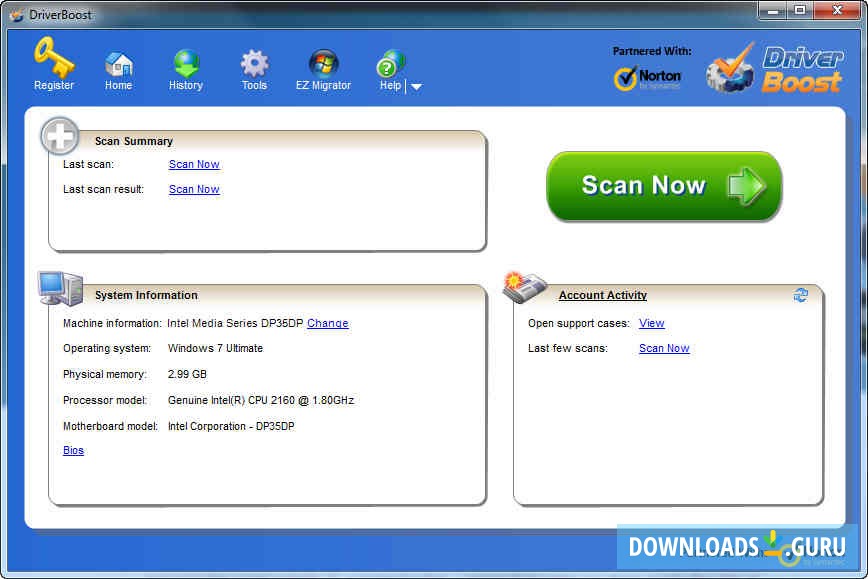Screen dimensions: 868x579
Task: Click the Help question mark icon
Action: coord(390,64)
